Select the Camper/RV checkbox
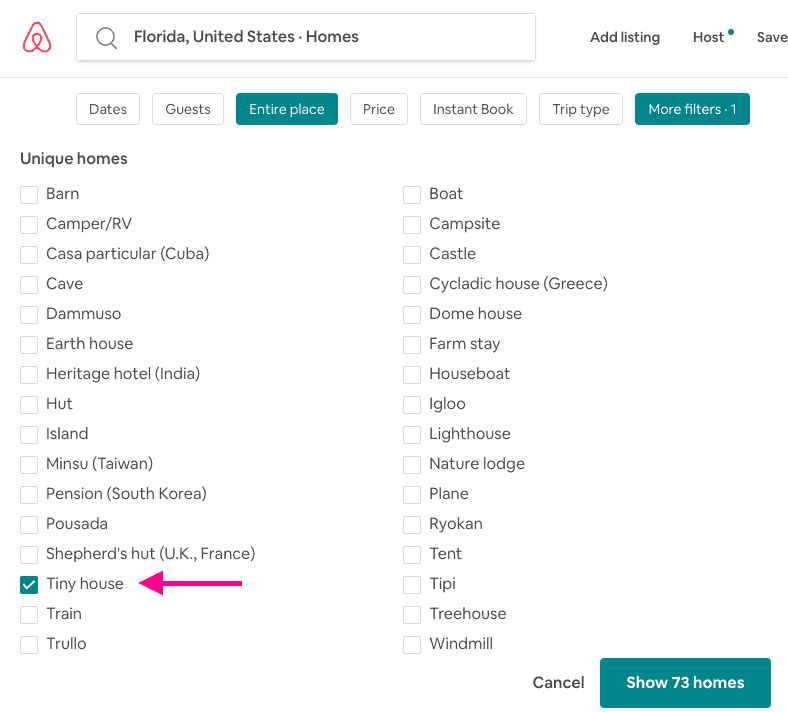The image size is (788, 712). click(29, 224)
